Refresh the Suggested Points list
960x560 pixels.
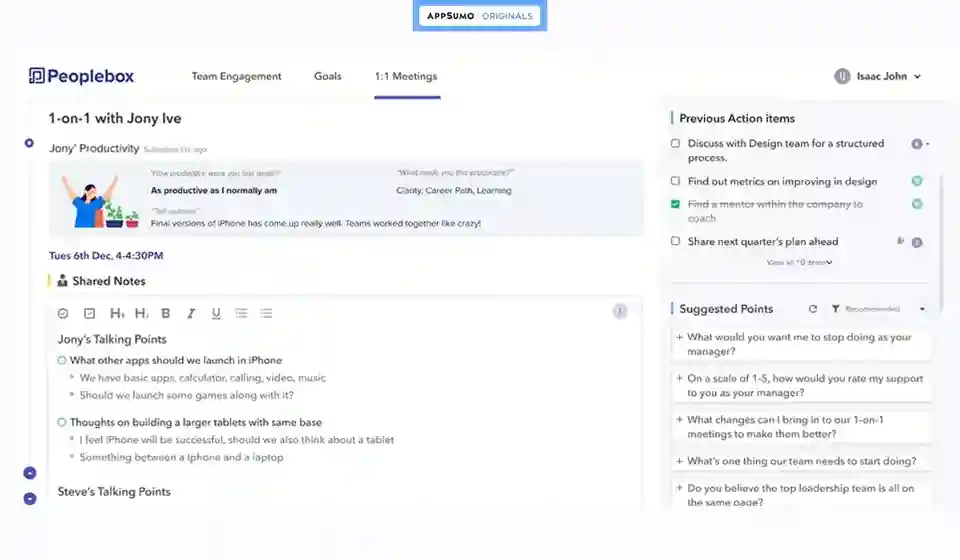813,309
